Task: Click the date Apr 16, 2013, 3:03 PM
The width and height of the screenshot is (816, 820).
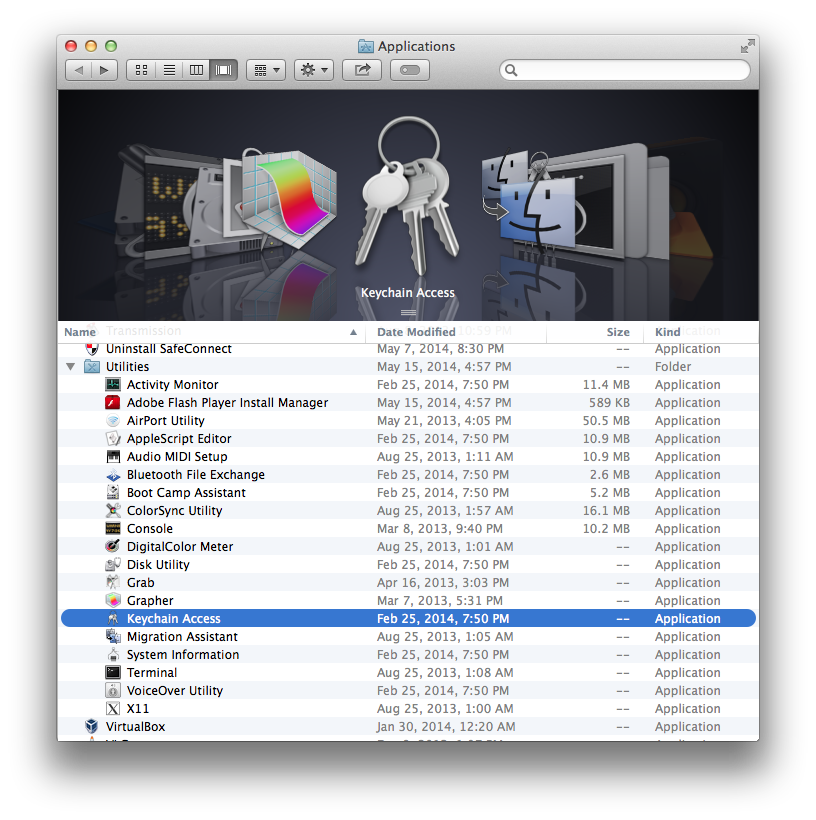Action: point(443,583)
